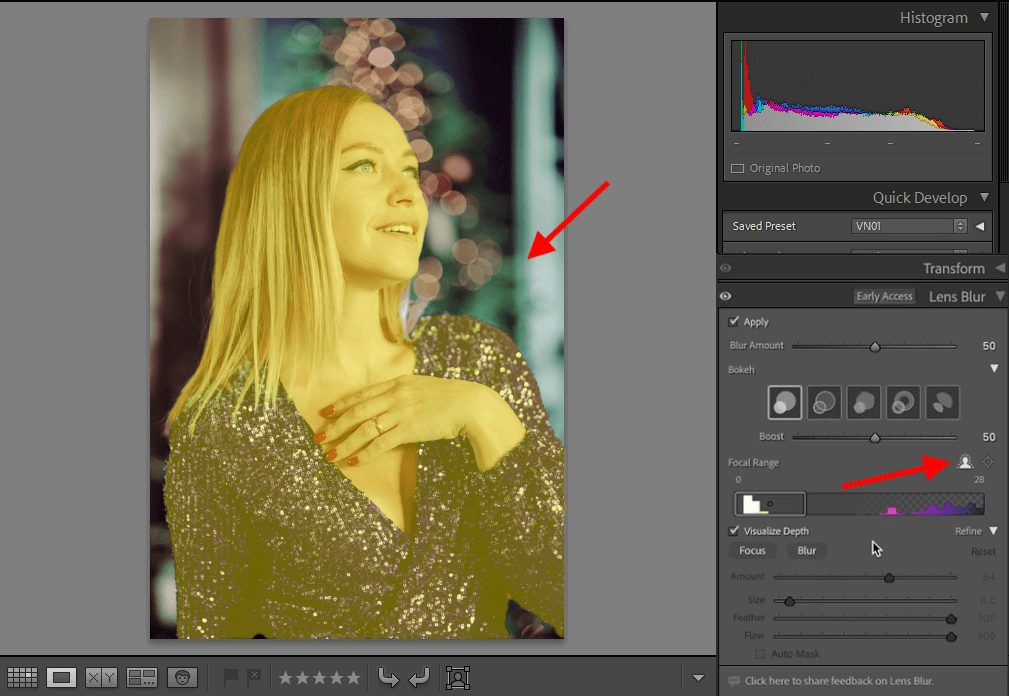Click Boost slider handle
Image resolution: width=1009 pixels, height=696 pixels.
coord(875,438)
